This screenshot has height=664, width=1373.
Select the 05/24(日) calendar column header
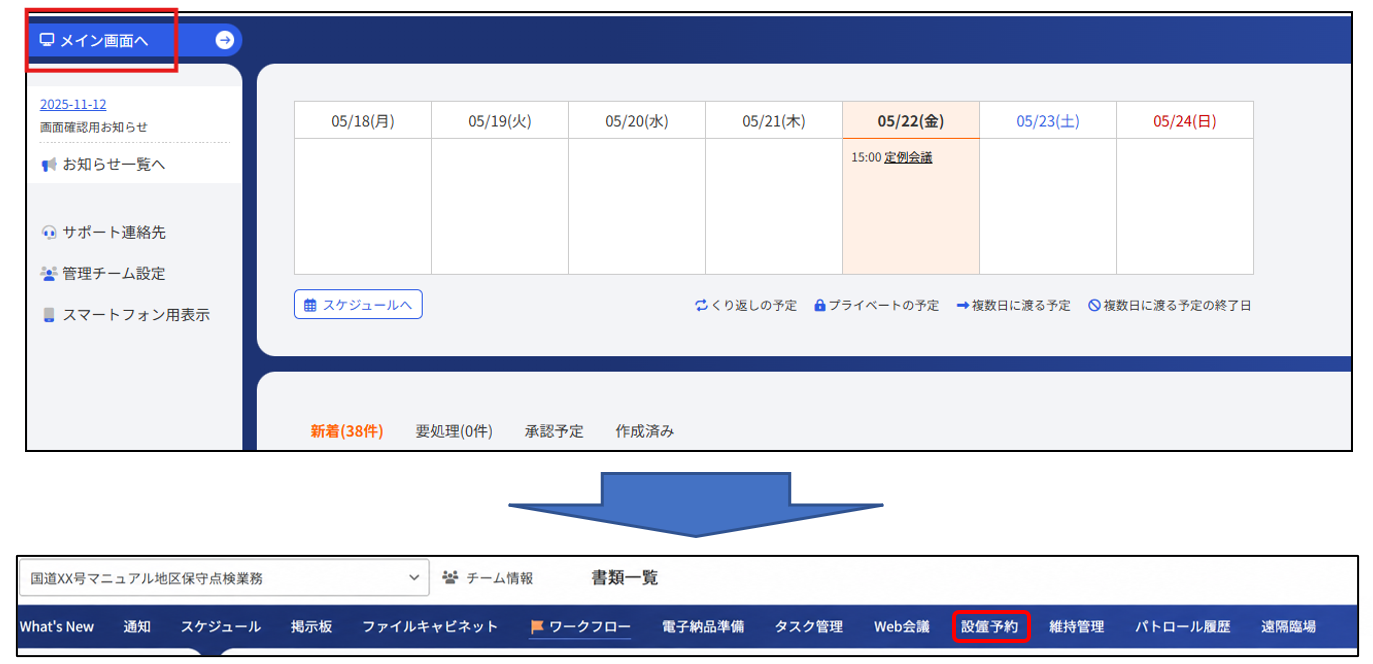pyautogui.click(x=1185, y=120)
